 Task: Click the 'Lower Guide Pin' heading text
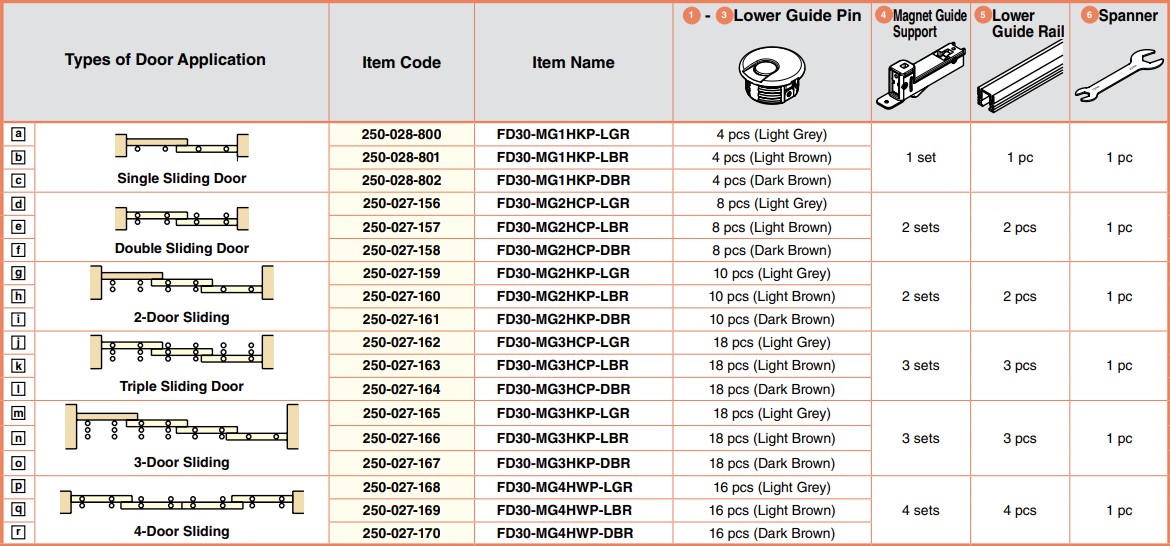tap(798, 16)
